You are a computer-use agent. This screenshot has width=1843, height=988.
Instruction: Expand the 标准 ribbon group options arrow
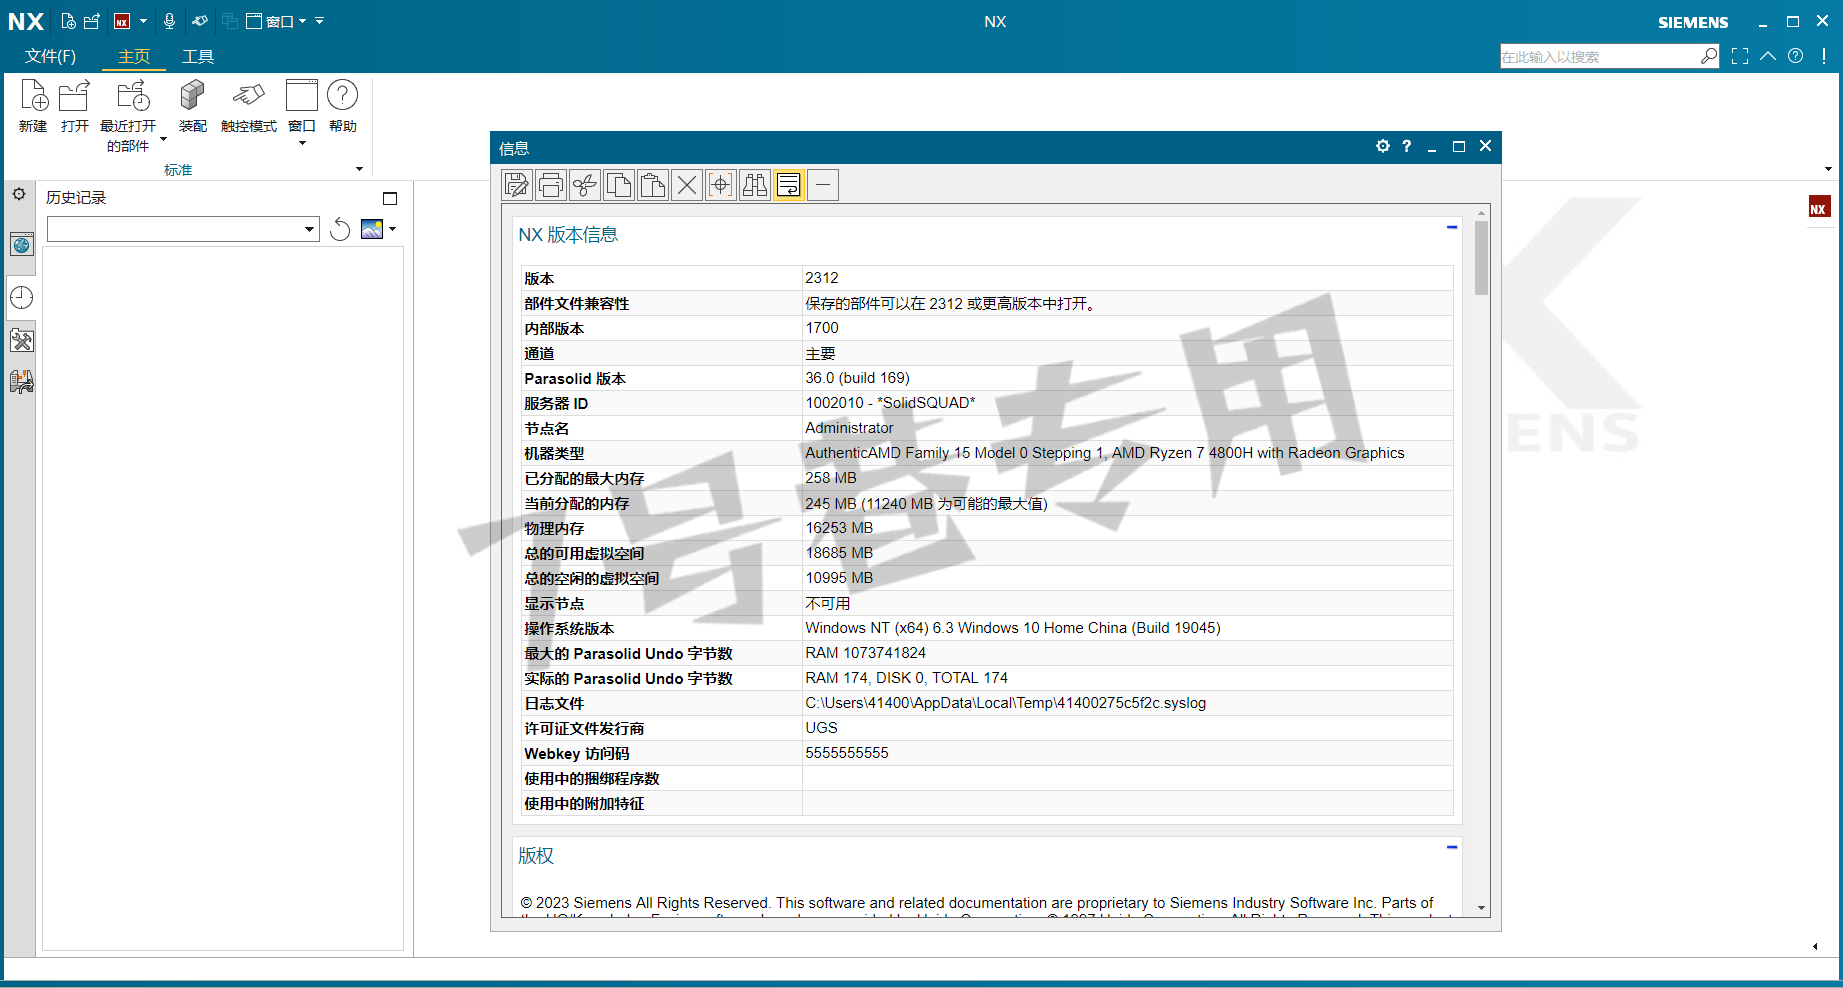tap(360, 169)
